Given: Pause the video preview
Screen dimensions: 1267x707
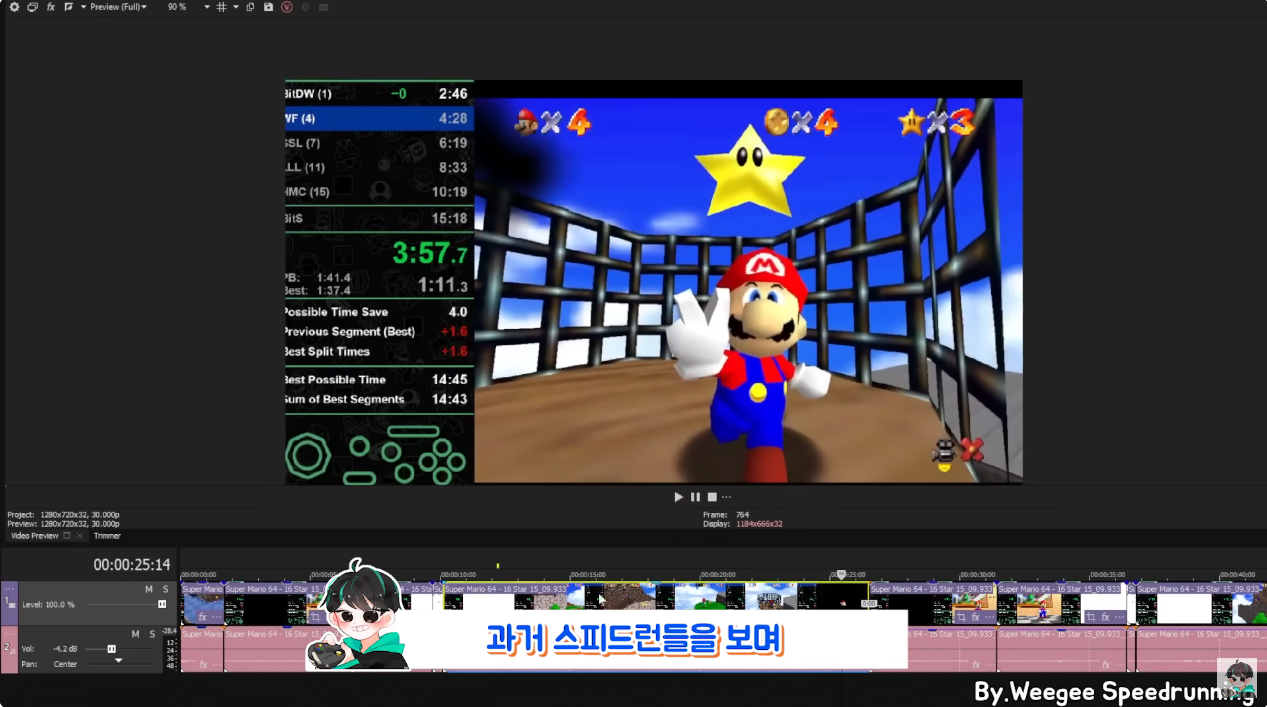Looking at the screenshot, I should coord(695,497).
